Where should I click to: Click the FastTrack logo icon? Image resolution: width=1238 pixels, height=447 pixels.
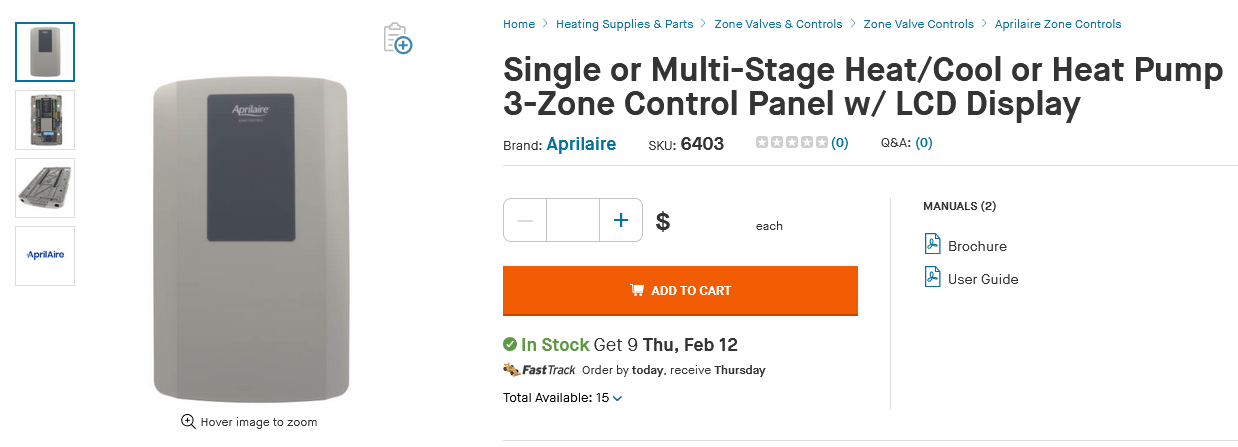click(x=540, y=370)
